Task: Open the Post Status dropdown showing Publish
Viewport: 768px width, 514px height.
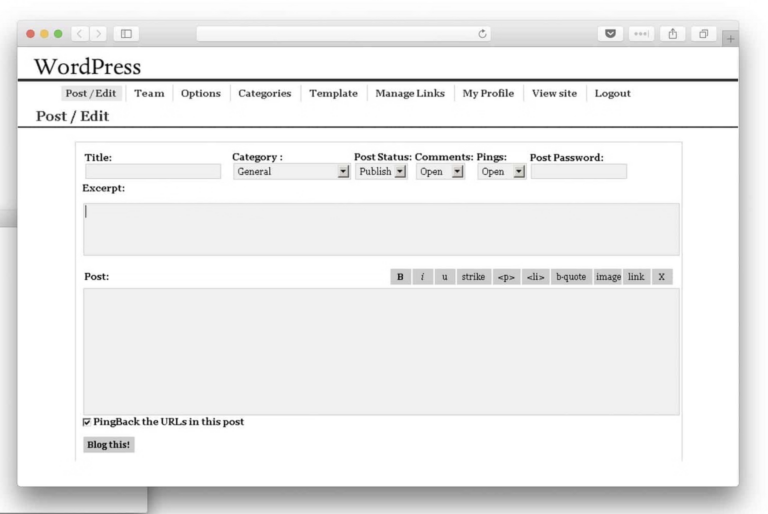Action: 381,171
